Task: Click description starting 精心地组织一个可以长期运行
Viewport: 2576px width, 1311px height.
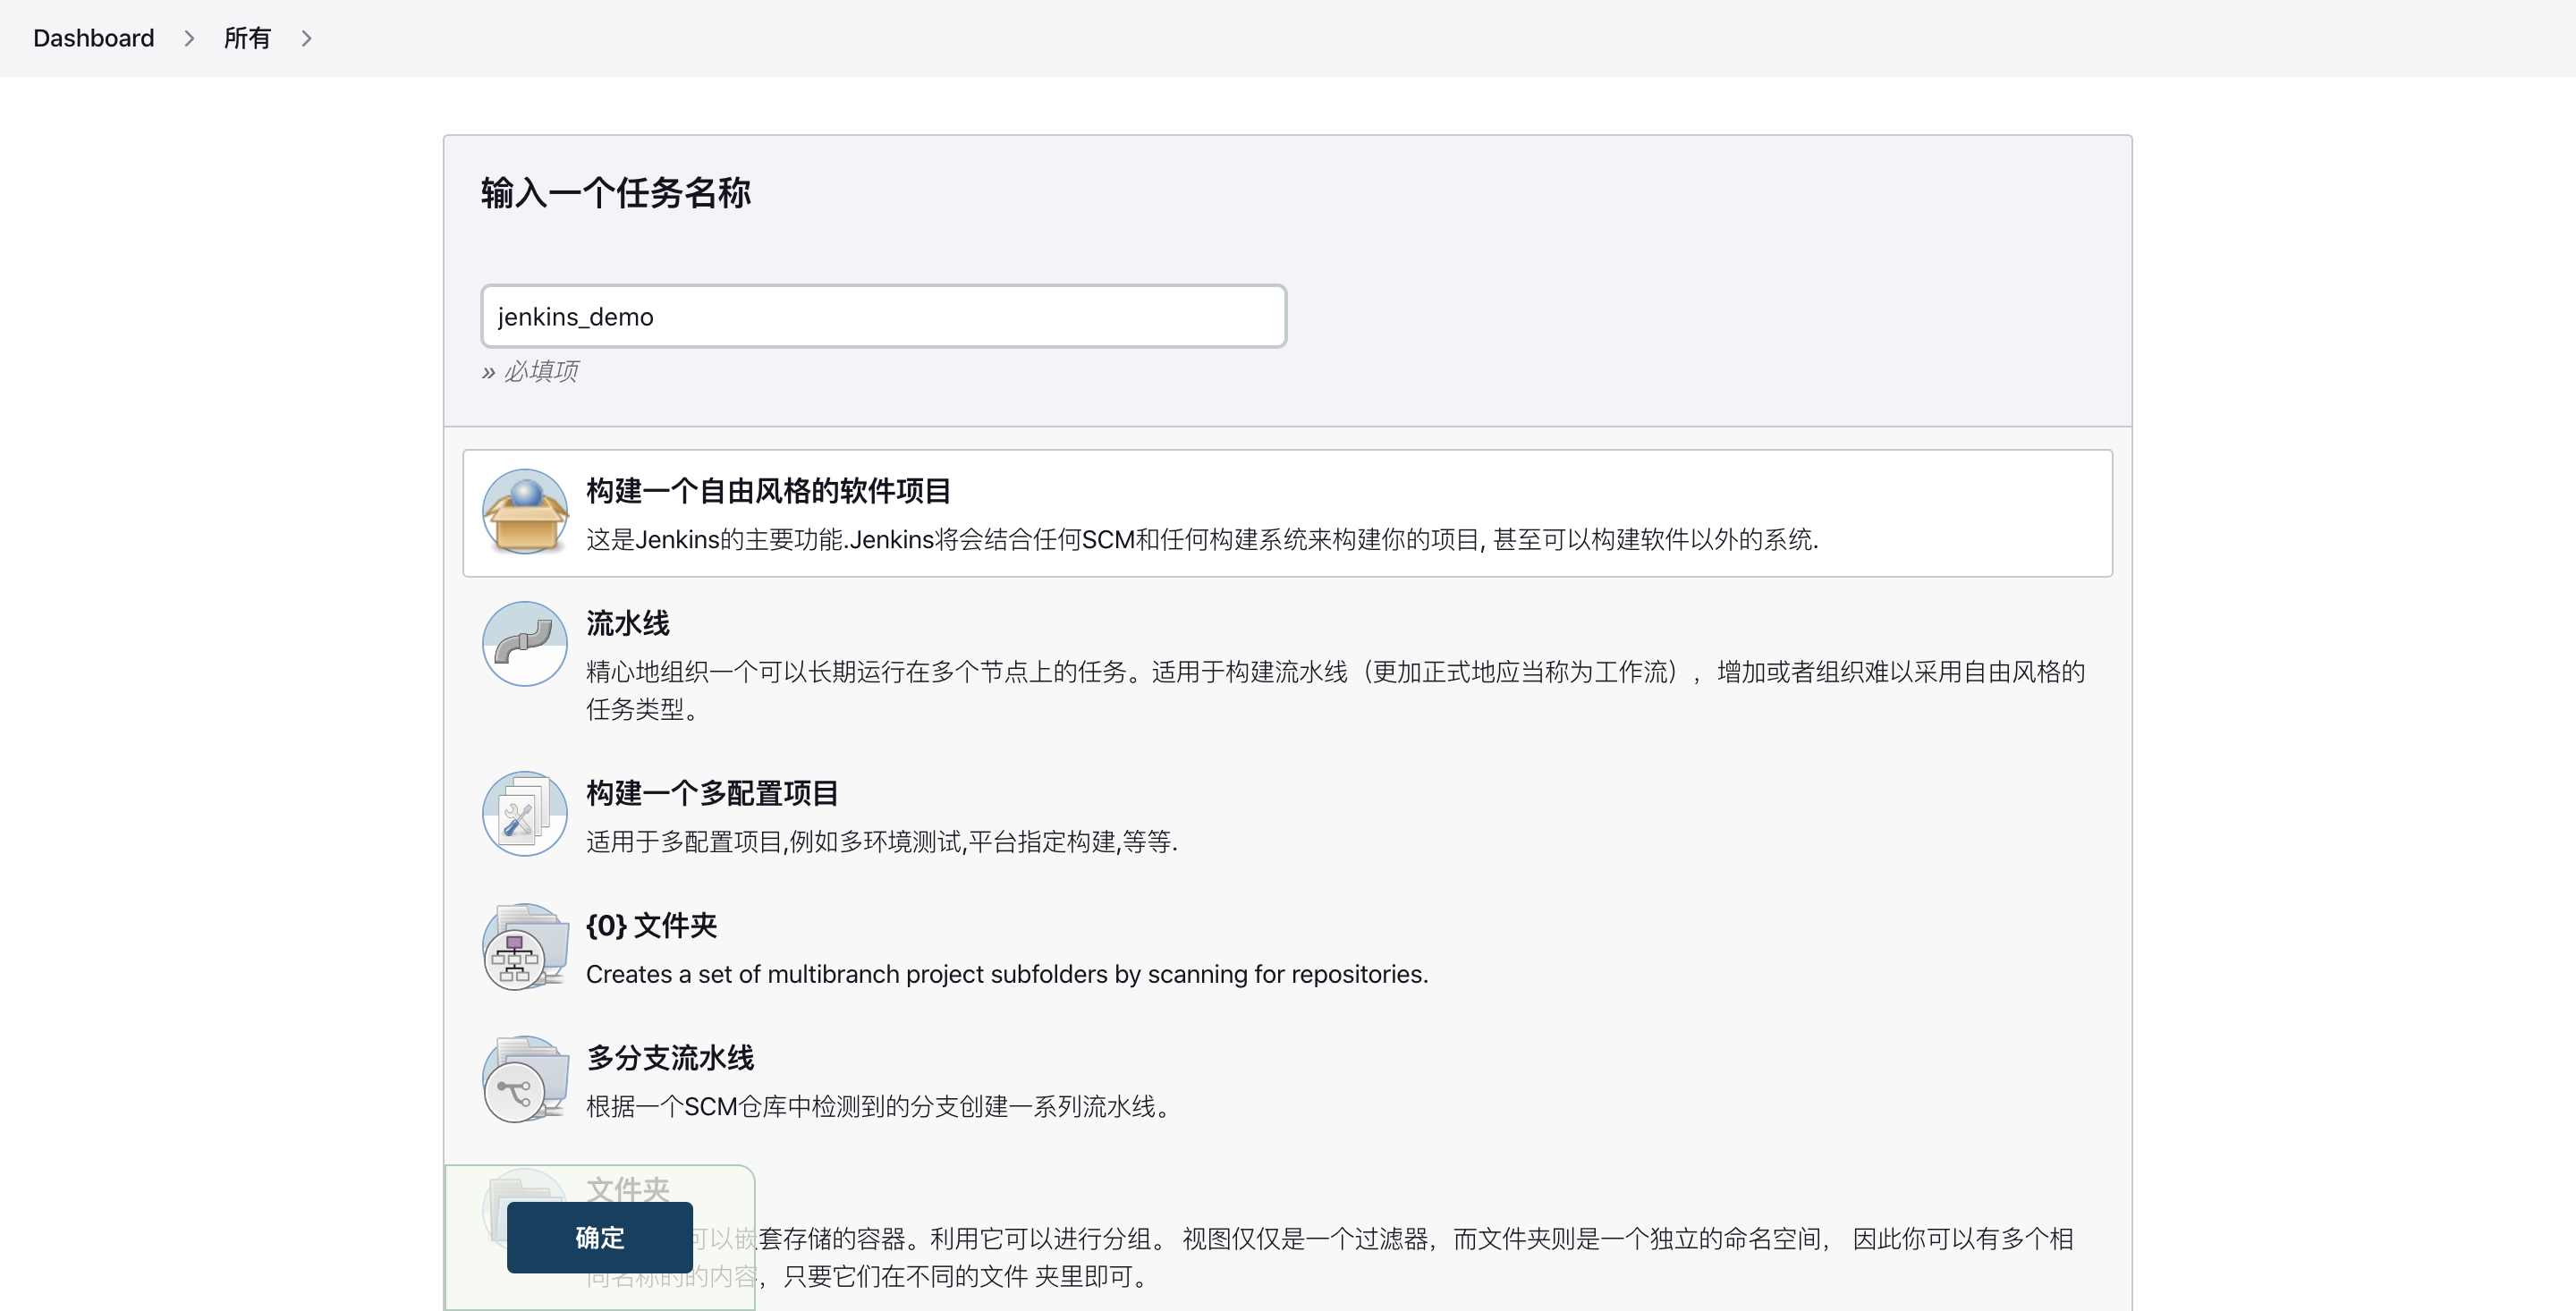Action: pyautogui.click(x=1336, y=690)
